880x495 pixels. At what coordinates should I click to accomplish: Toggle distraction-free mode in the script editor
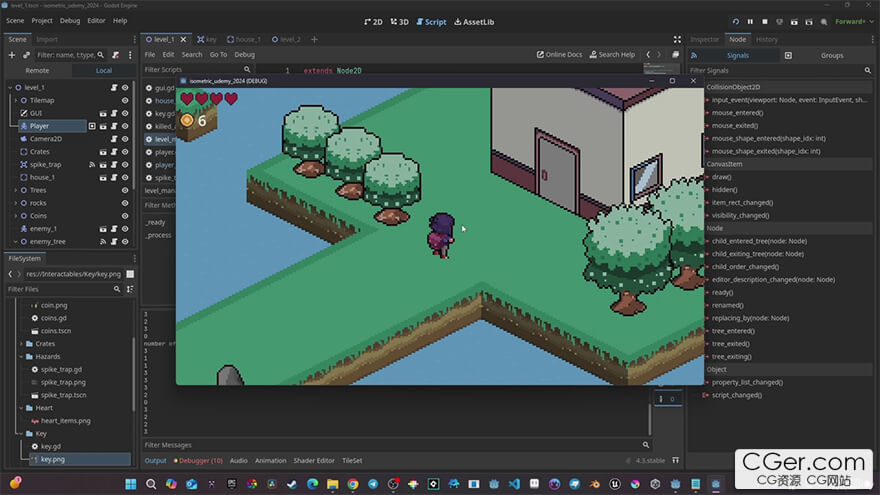[677, 39]
